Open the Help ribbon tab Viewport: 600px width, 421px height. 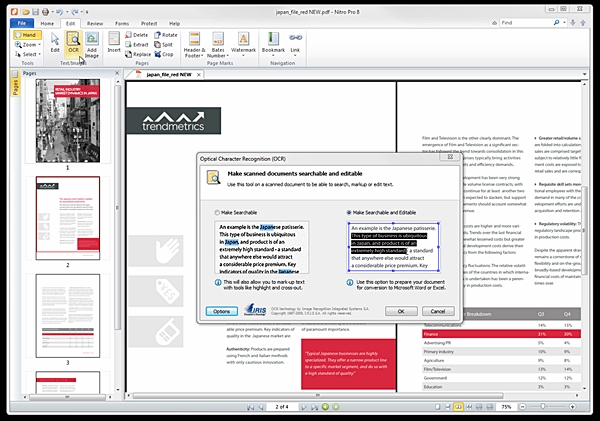[x=174, y=23]
